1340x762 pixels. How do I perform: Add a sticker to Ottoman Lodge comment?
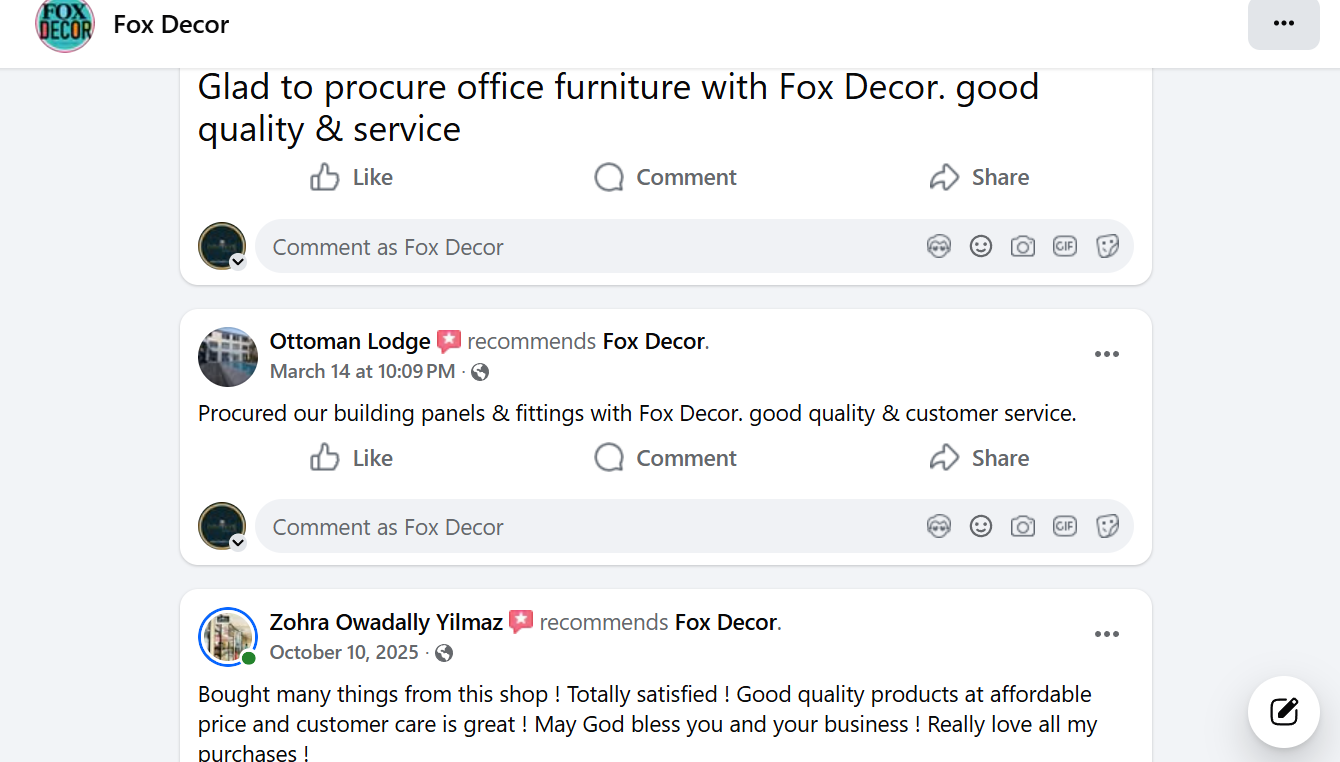tap(1107, 526)
